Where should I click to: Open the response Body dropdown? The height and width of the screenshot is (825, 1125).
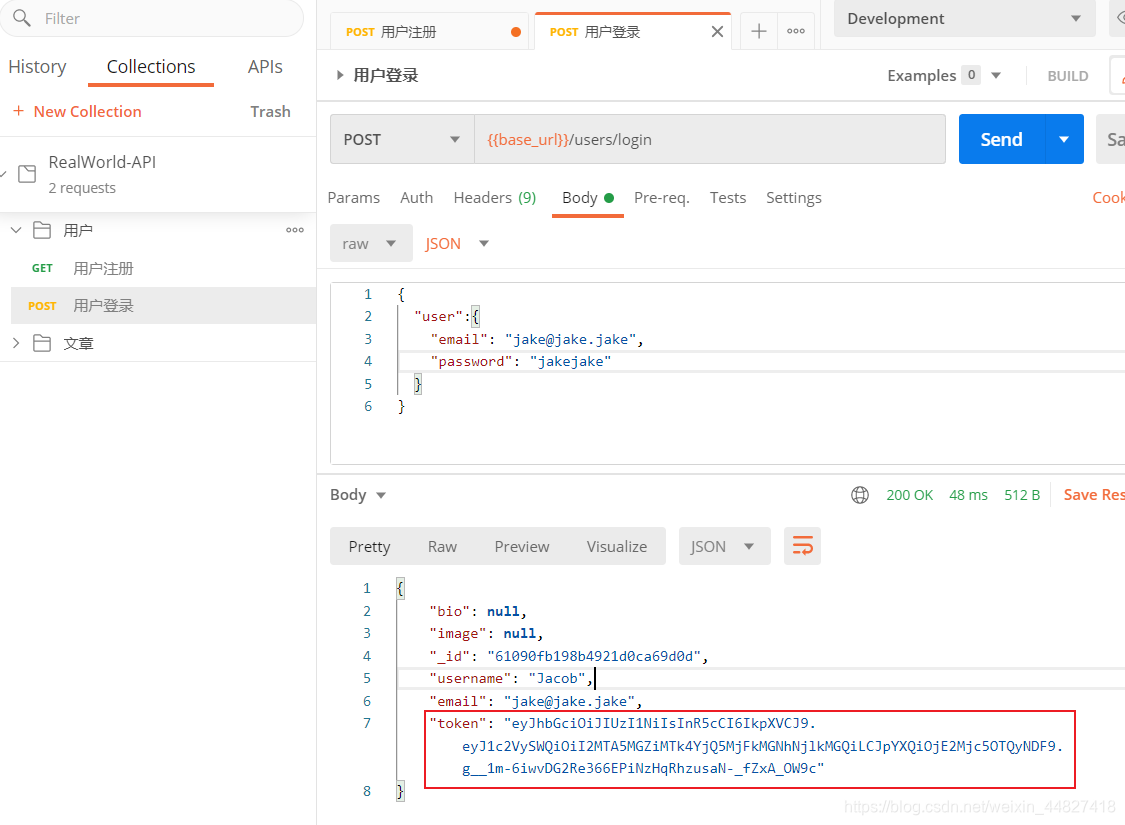(x=358, y=495)
